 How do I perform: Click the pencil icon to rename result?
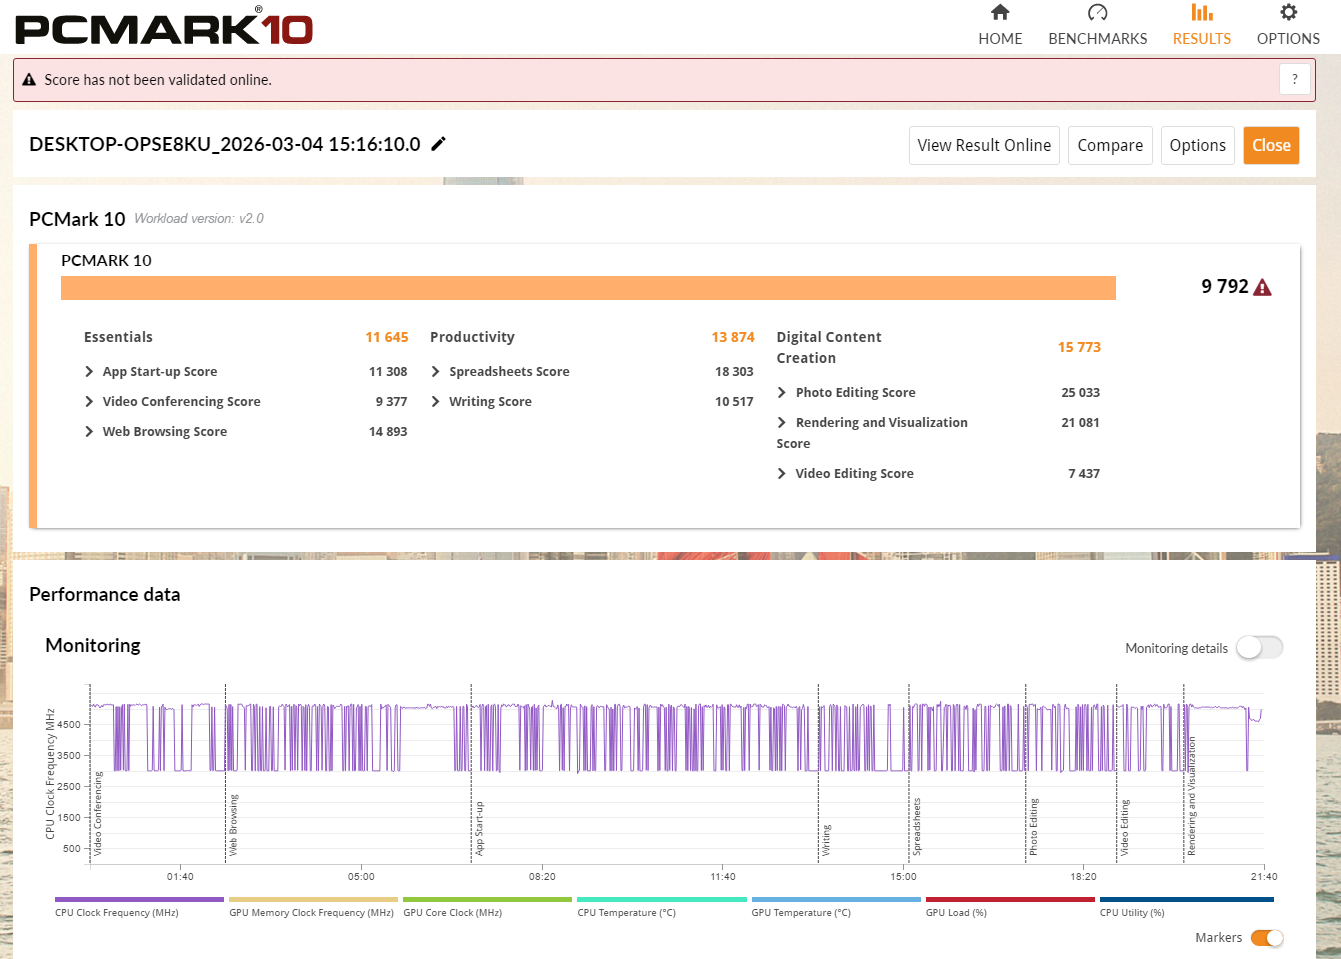tap(438, 144)
